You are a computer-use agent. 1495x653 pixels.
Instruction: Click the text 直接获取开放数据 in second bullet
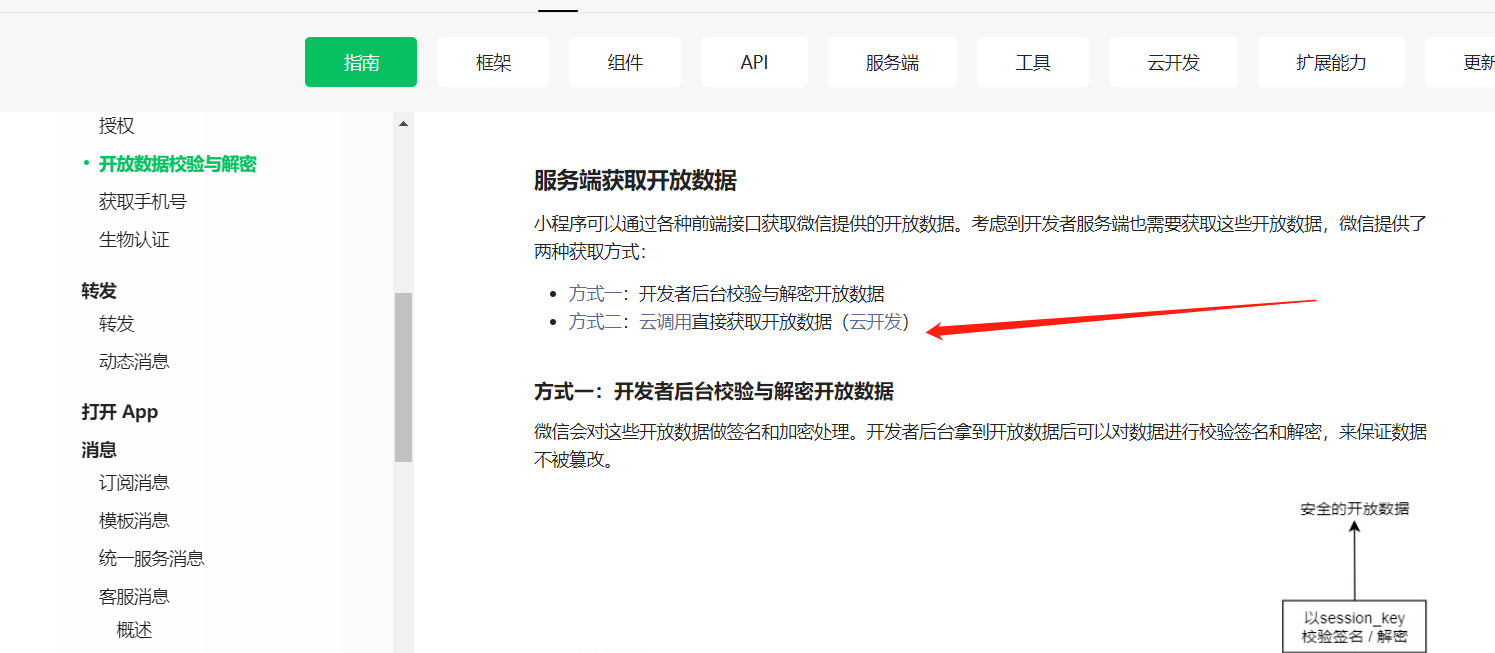pos(762,322)
